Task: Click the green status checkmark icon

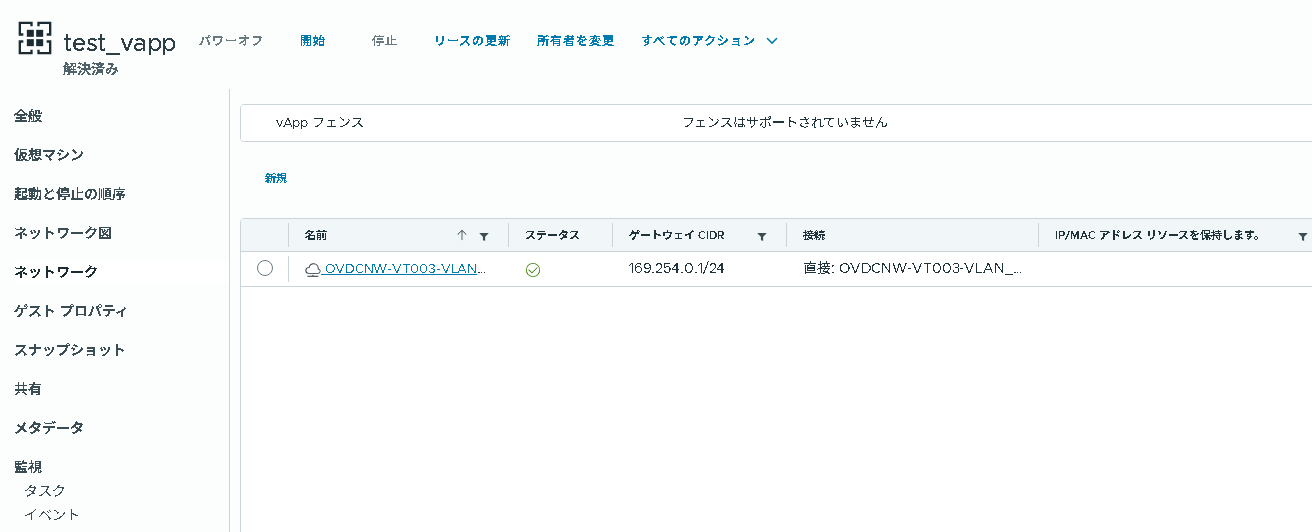Action: click(533, 269)
